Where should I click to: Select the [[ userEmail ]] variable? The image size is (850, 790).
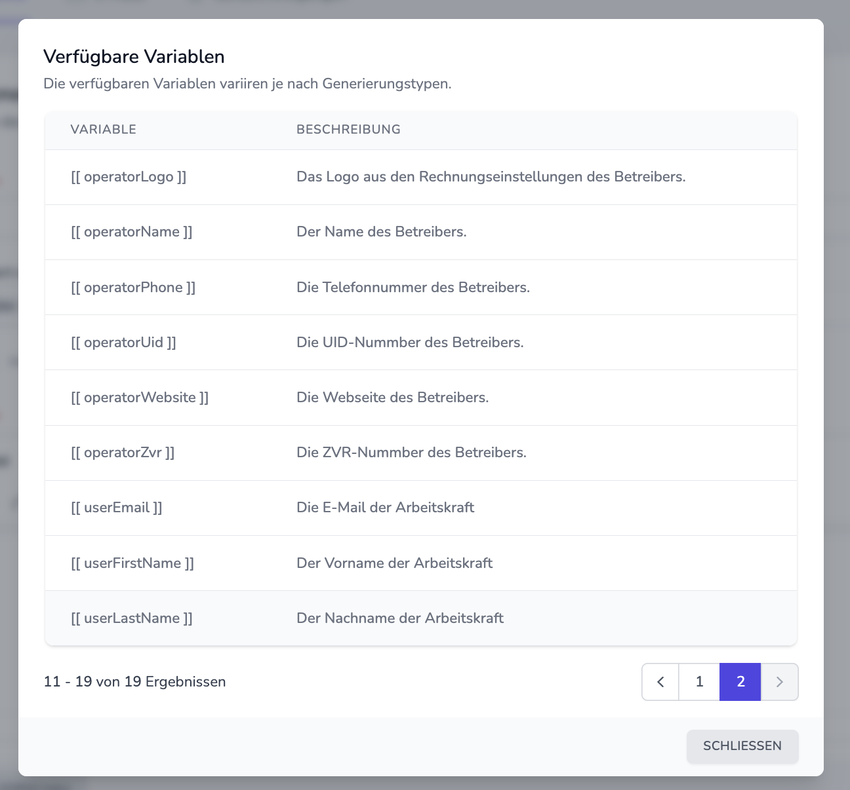(x=116, y=507)
